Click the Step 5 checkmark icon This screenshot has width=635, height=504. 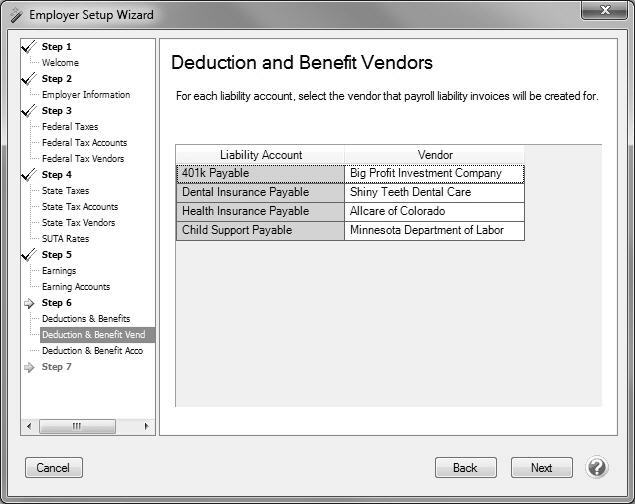(x=28, y=254)
